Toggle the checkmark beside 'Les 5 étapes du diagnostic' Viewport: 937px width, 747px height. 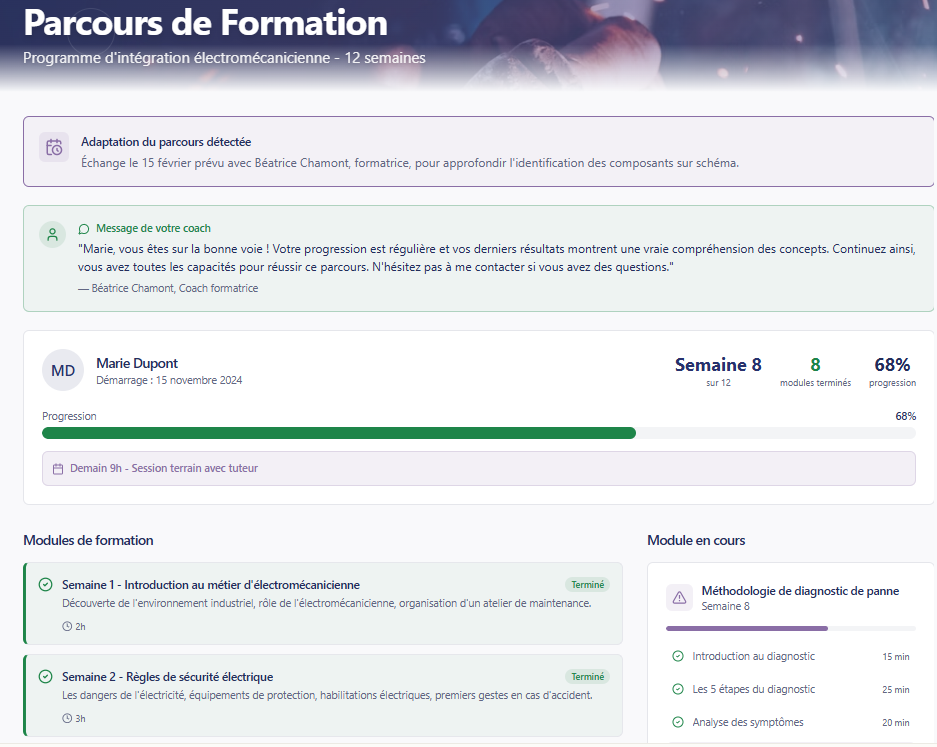(x=679, y=689)
